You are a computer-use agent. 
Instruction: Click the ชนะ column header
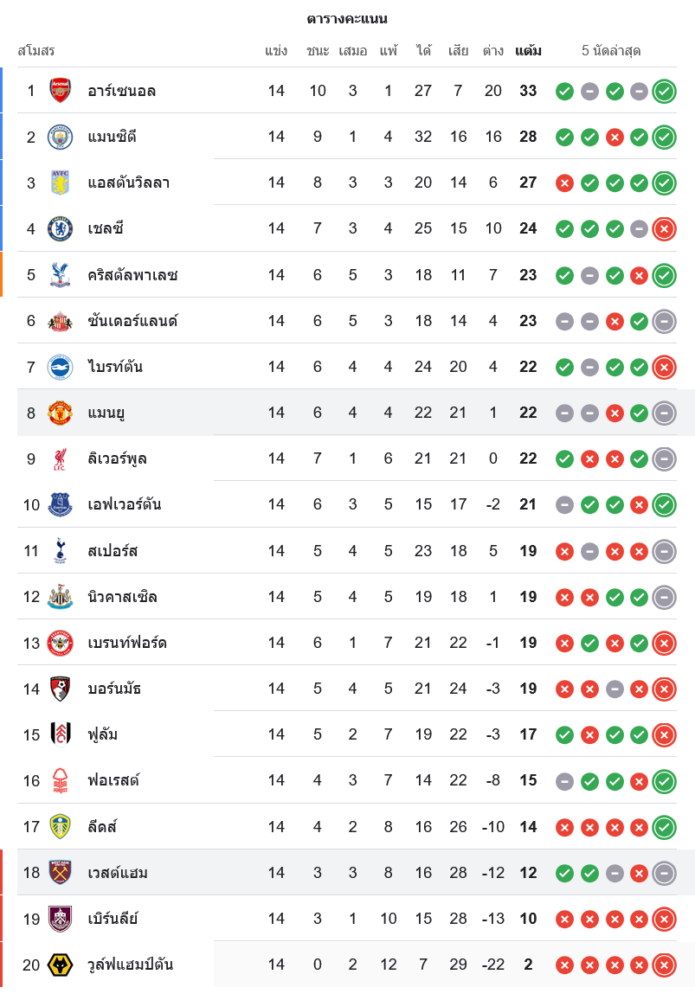318,50
